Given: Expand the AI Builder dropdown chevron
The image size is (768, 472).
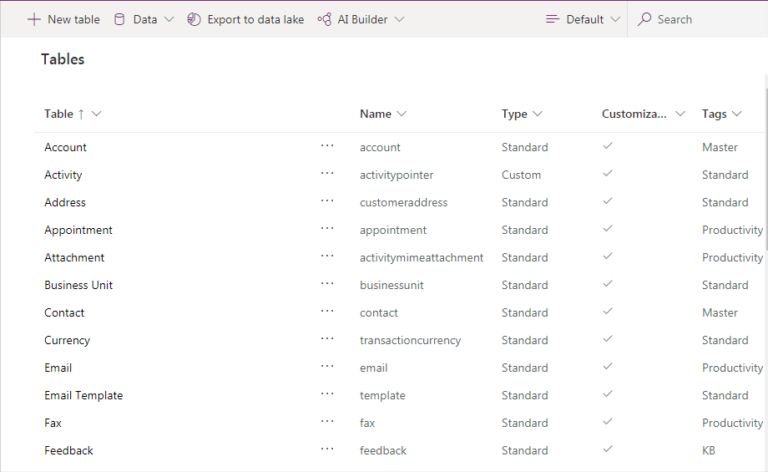Looking at the screenshot, I should [x=399, y=19].
